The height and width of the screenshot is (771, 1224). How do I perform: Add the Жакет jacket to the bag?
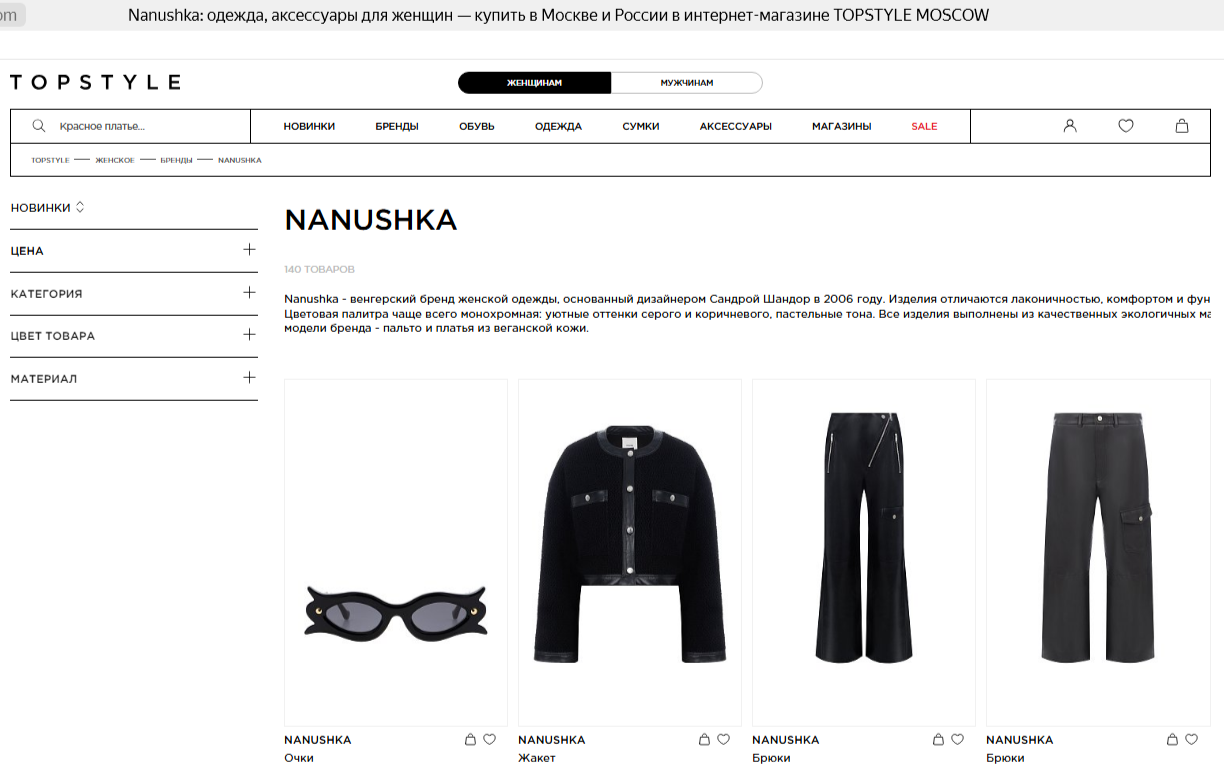click(704, 740)
